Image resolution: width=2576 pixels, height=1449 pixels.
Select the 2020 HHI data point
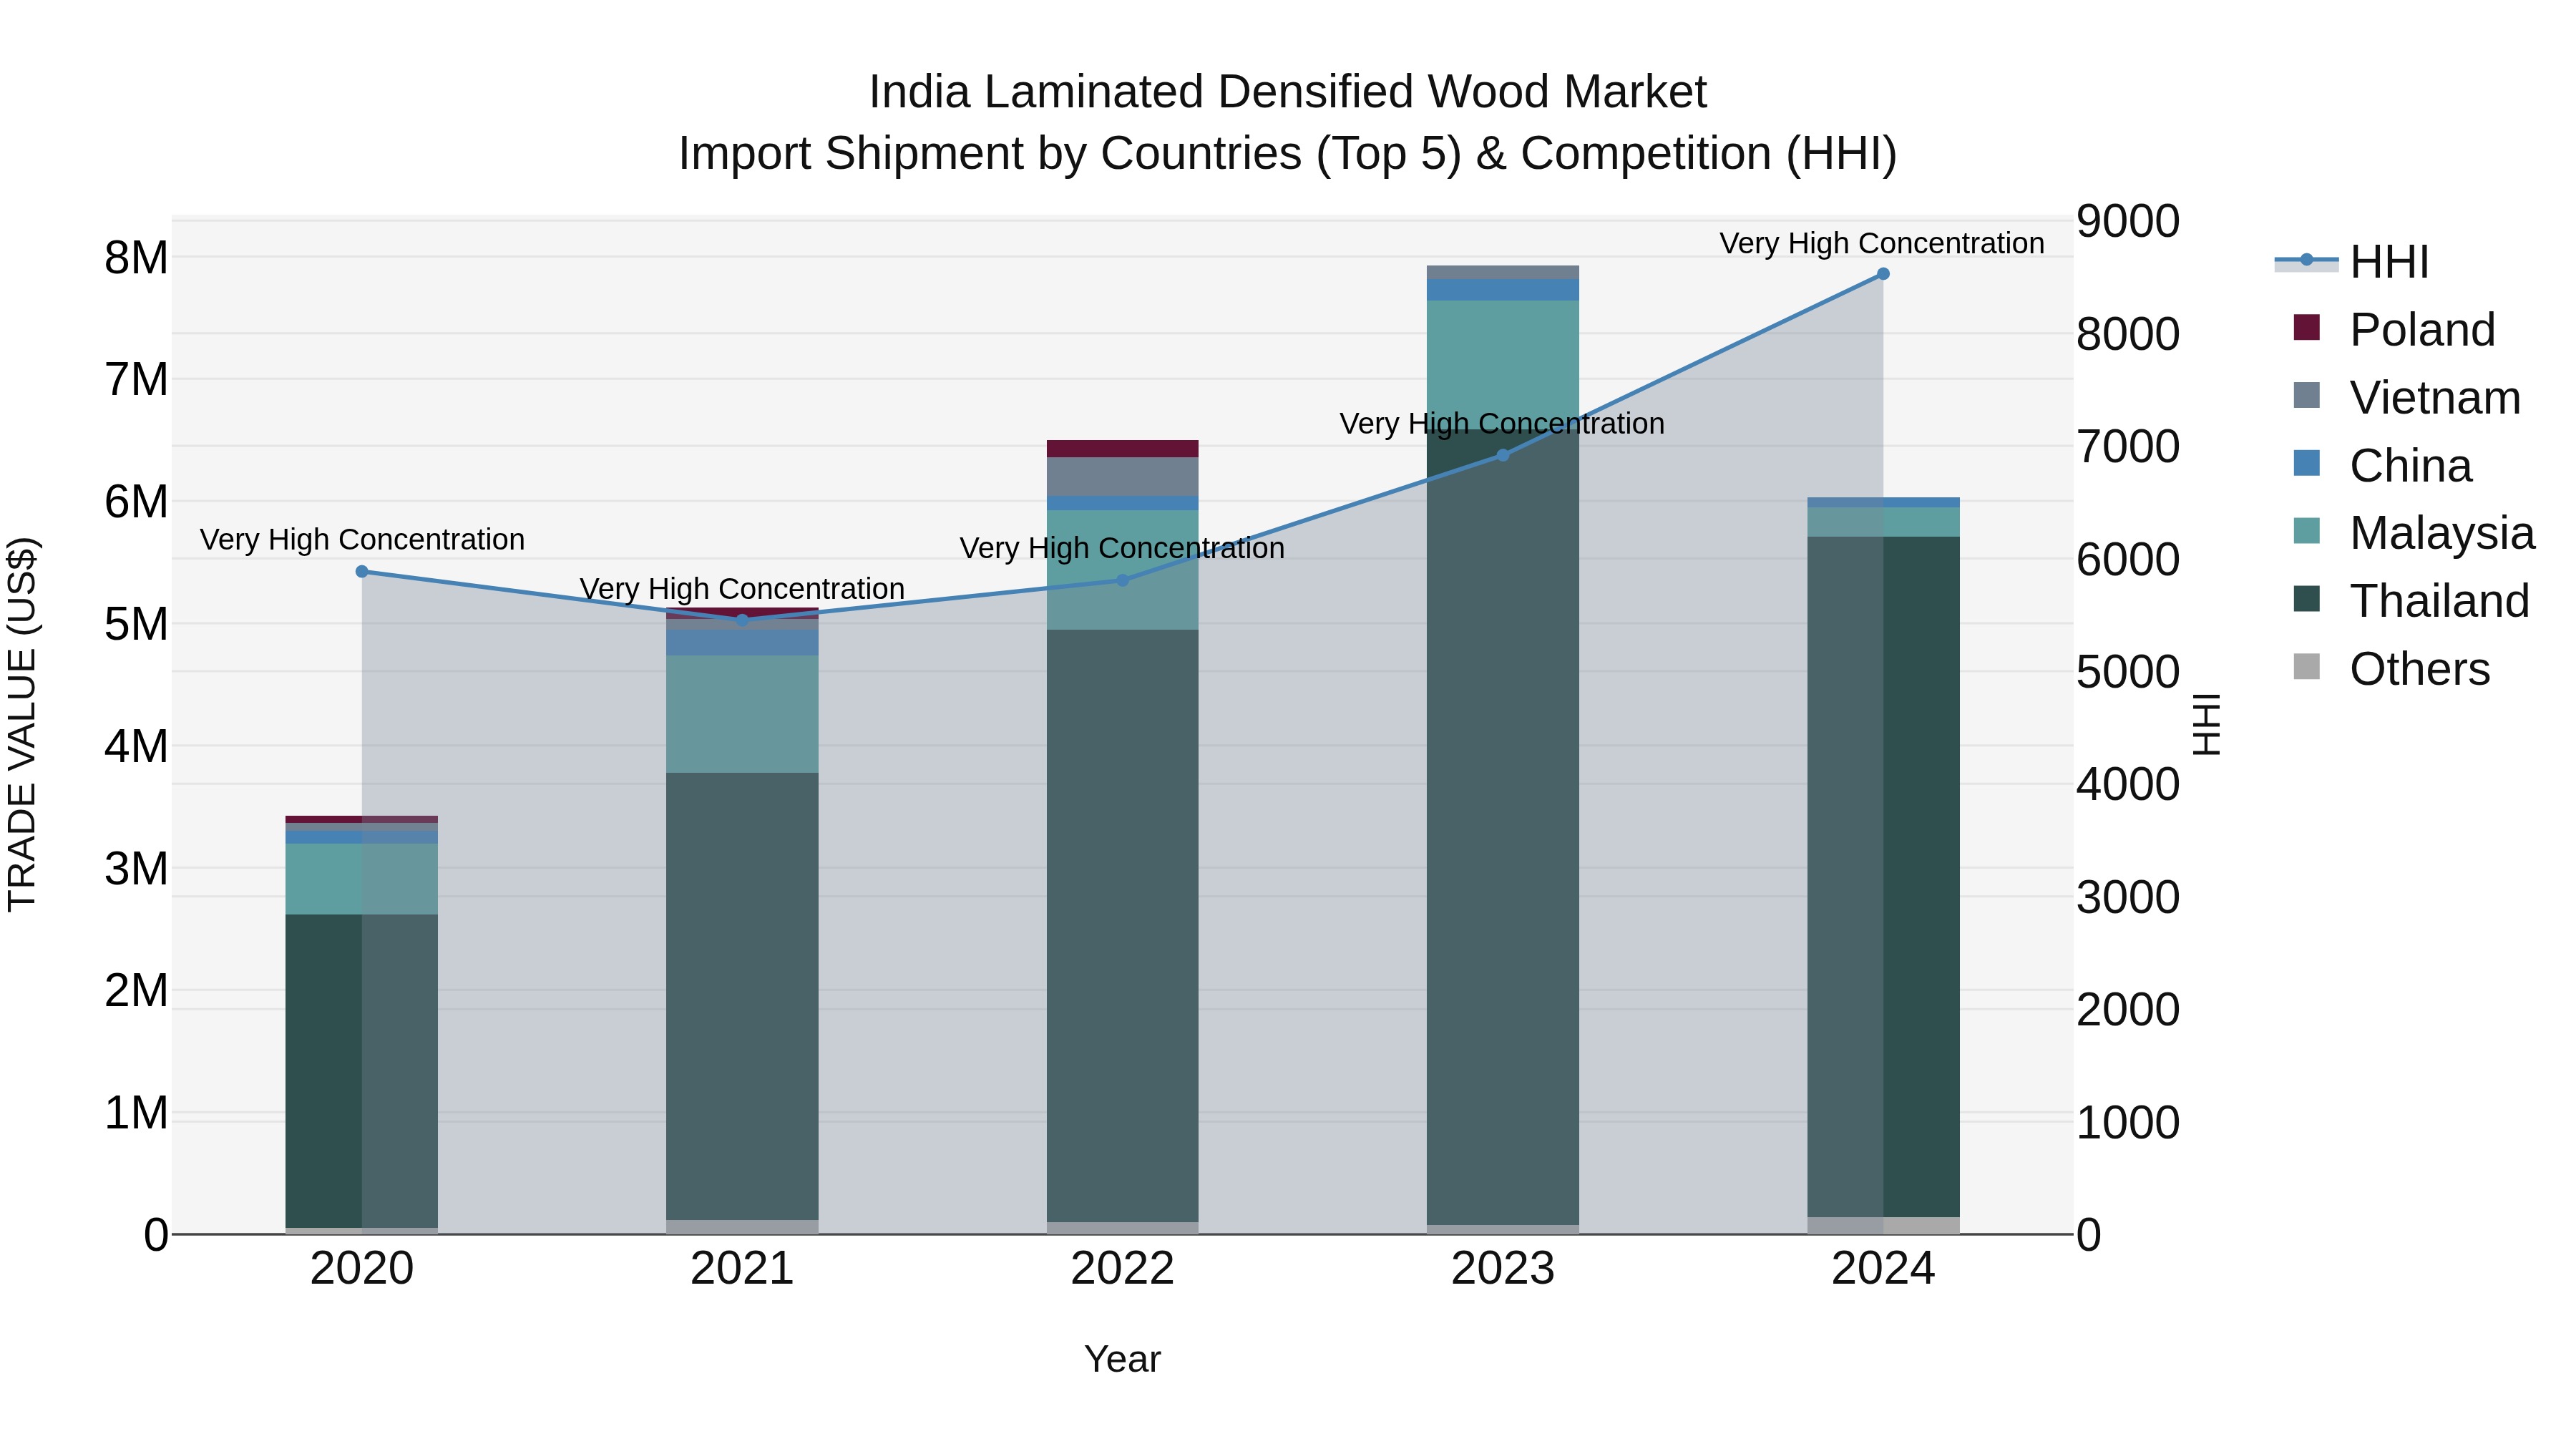[362, 572]
